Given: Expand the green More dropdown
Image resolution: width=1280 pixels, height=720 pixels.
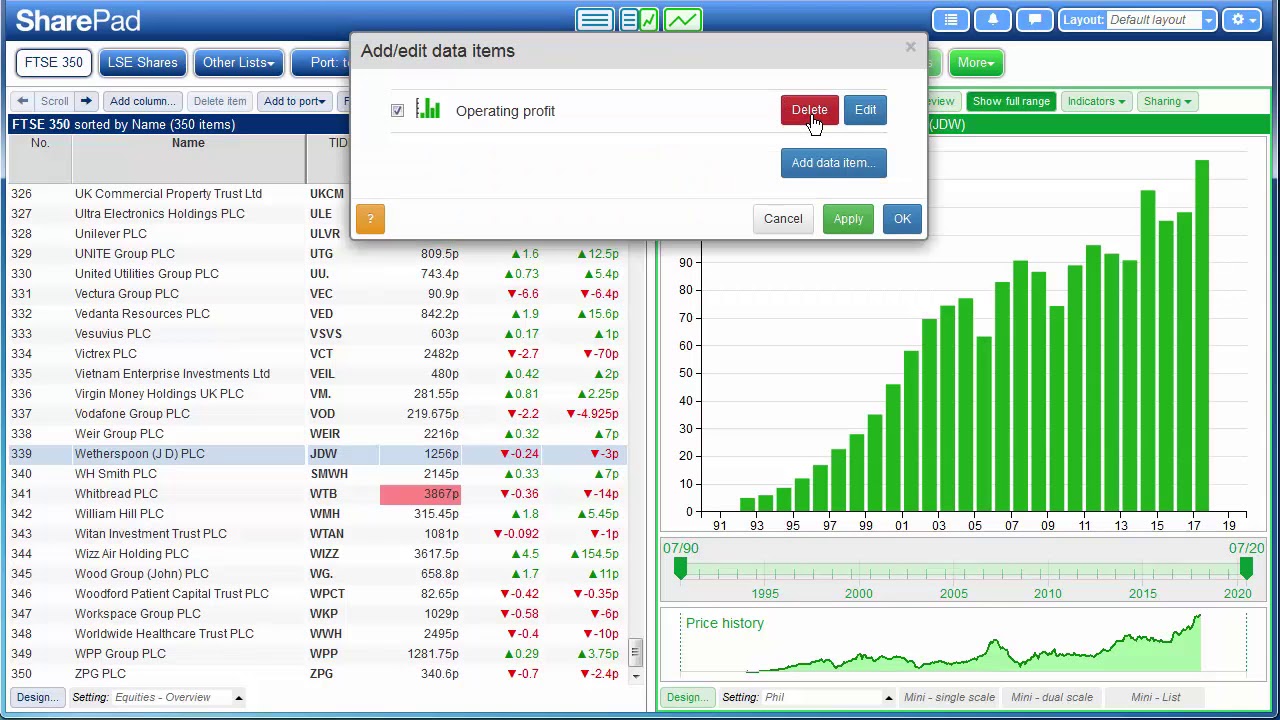Looking at the screenshot, I should [975, 63].
